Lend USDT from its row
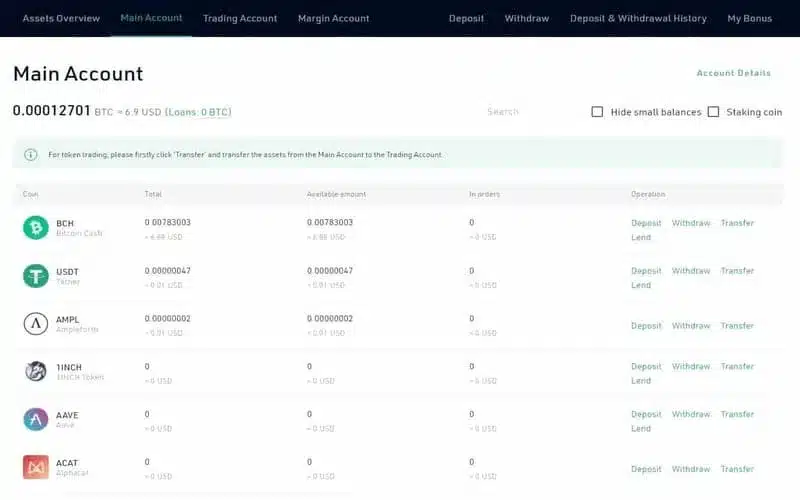 click(641, 285)
